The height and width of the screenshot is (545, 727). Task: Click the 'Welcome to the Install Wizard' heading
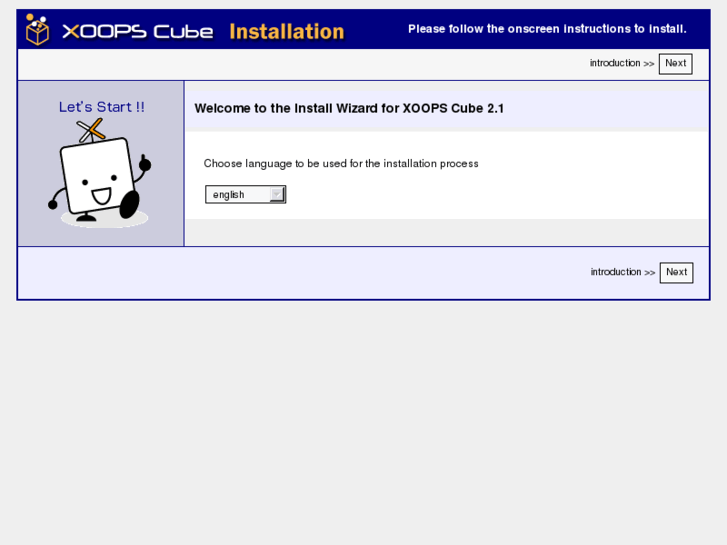point(349,109)
